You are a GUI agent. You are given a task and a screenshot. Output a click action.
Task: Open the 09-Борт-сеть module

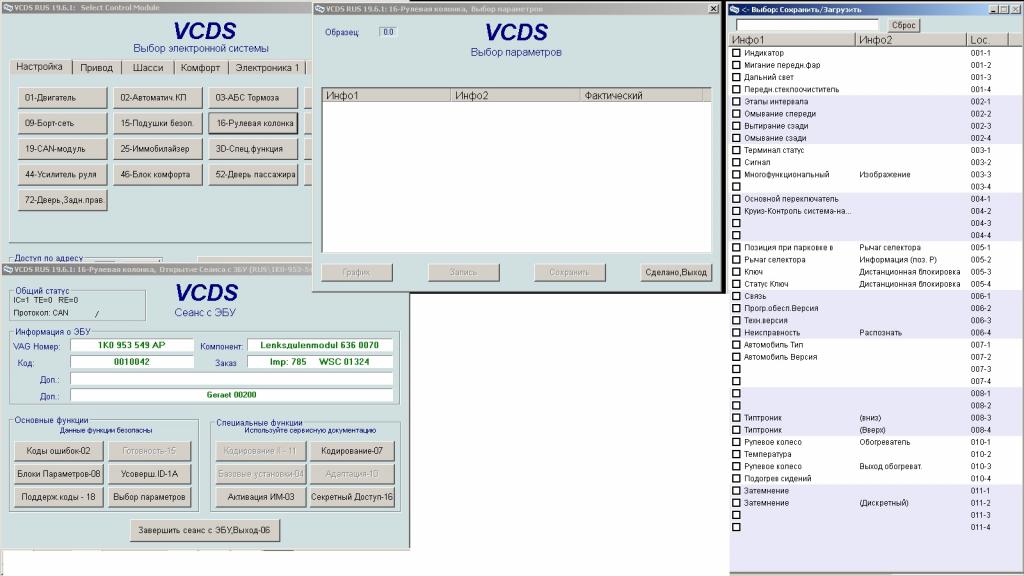point(63,123)
